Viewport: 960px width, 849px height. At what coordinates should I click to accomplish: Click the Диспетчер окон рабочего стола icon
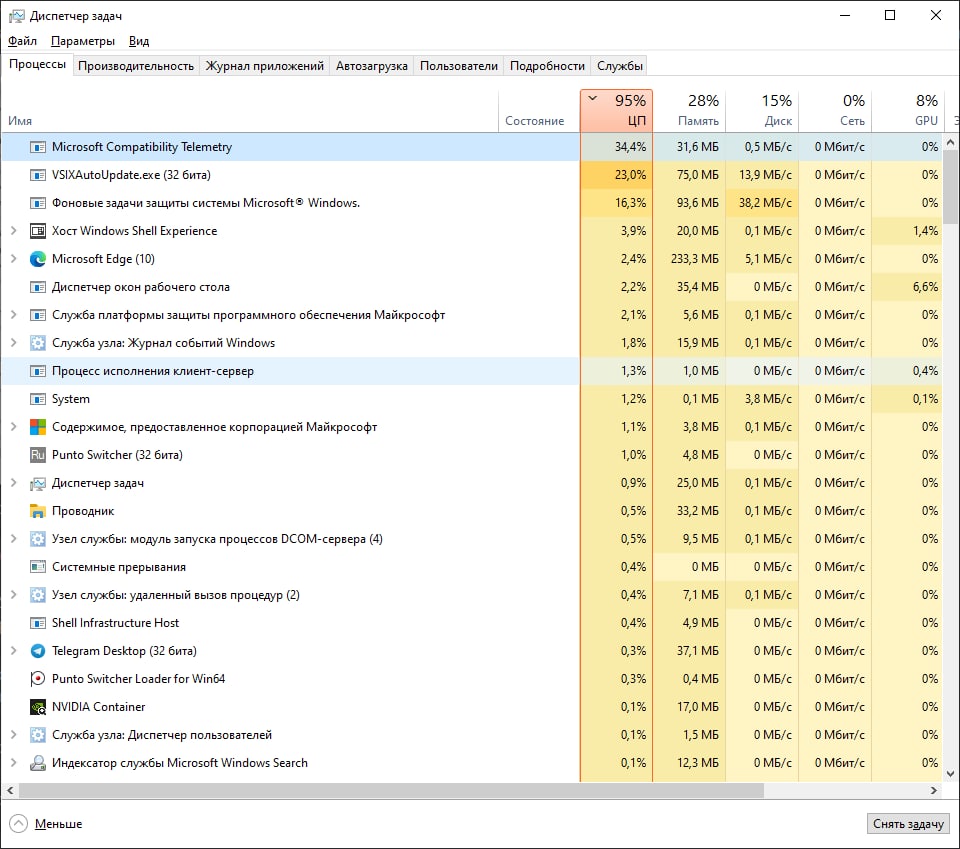[x=38, y=287]
